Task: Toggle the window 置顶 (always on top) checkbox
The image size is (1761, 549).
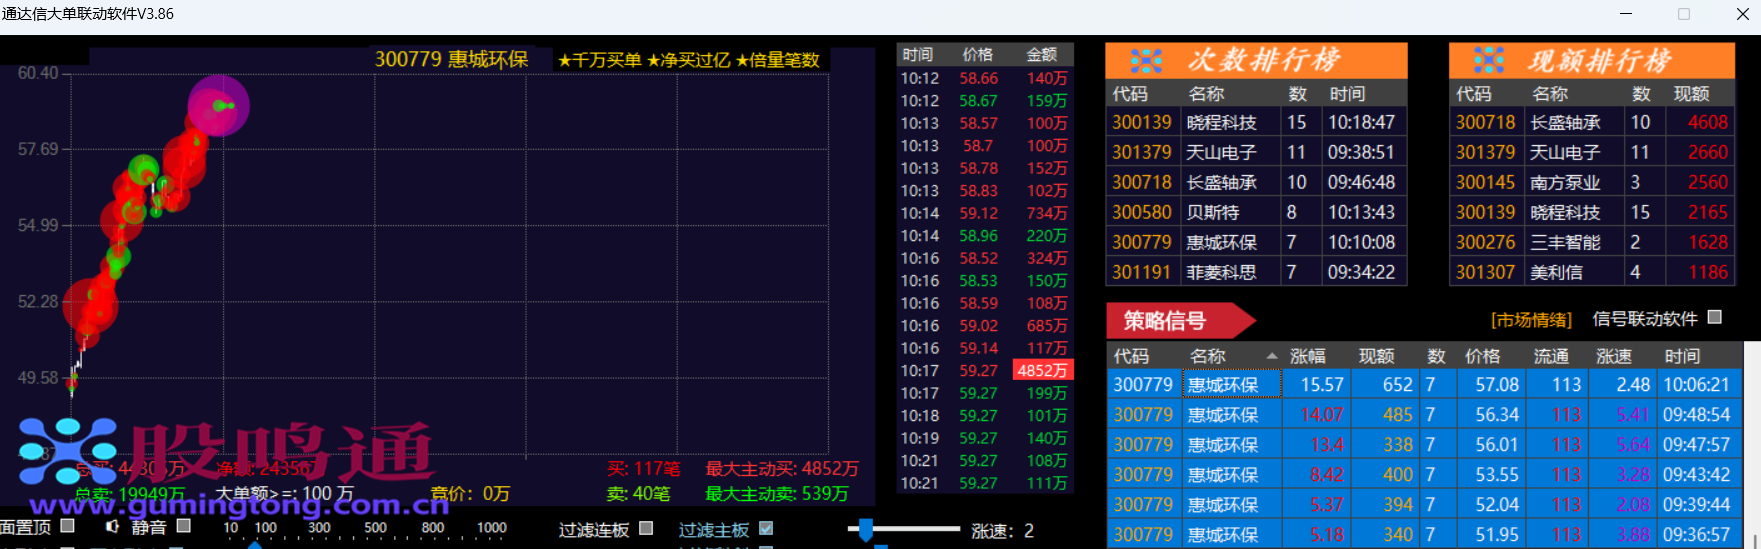Action: click(68, 526)
